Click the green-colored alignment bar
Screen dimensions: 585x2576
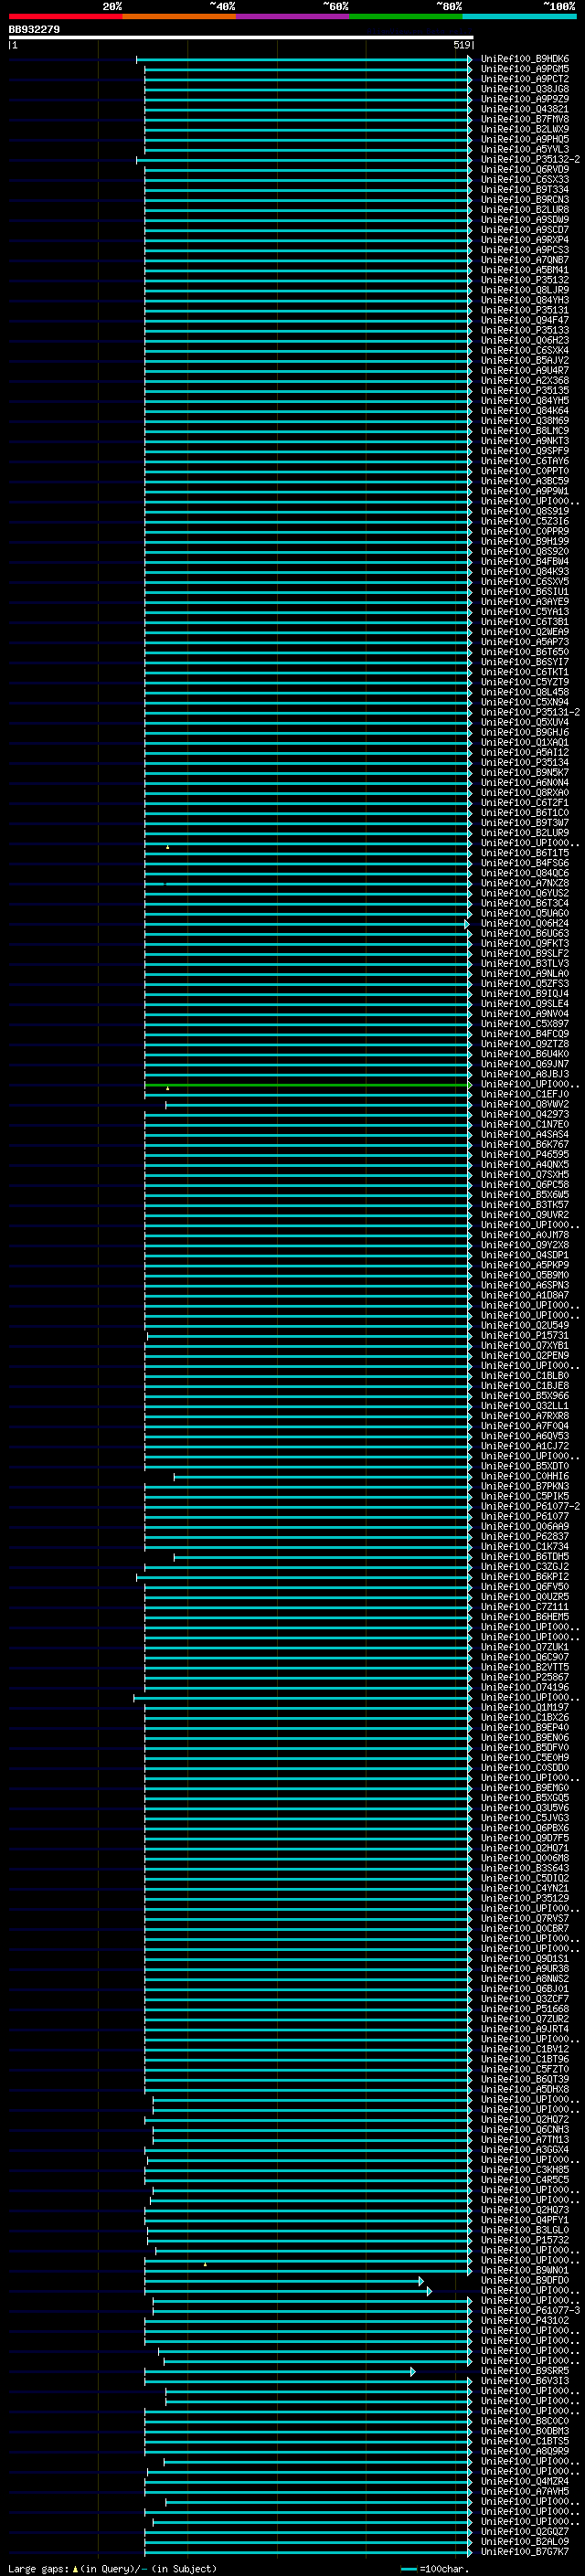click(308, 1085)
